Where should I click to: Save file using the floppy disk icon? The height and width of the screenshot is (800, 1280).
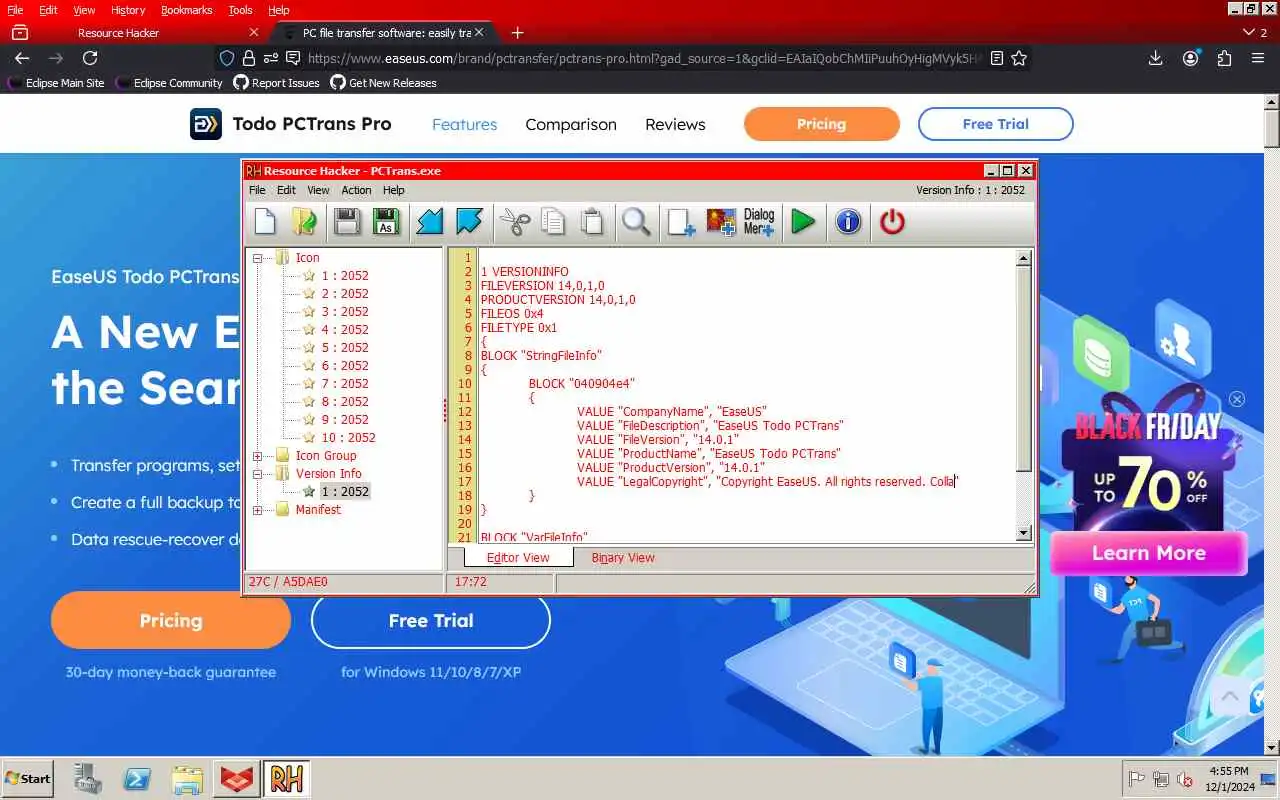coord(347,221)
